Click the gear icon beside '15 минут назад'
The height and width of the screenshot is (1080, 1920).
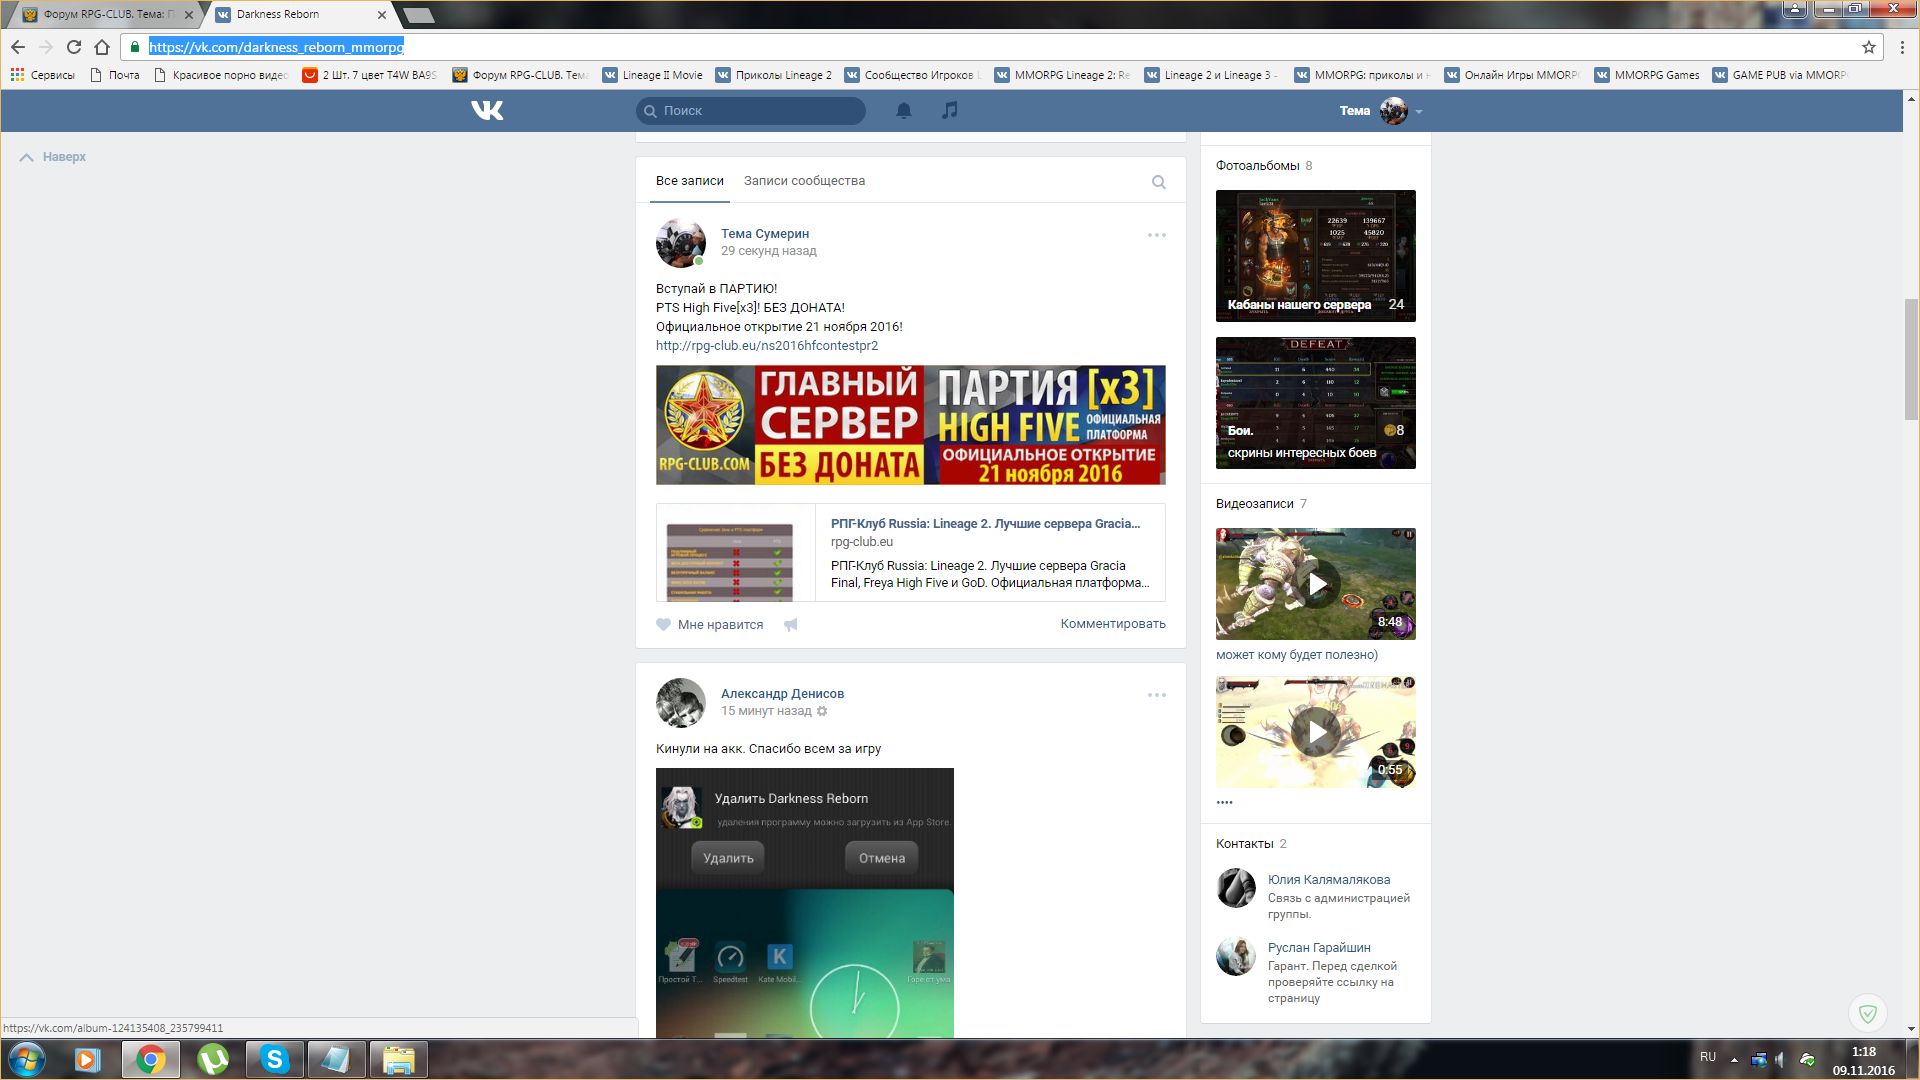pyautogui.click(x=822, y=711)
